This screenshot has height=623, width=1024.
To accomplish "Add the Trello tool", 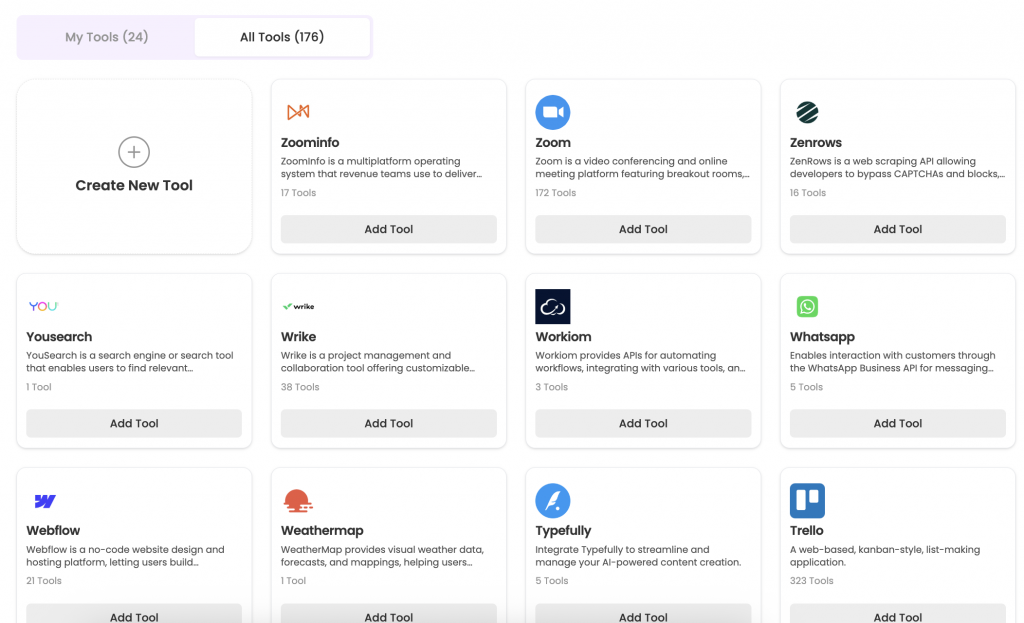I will coord(898,614).
